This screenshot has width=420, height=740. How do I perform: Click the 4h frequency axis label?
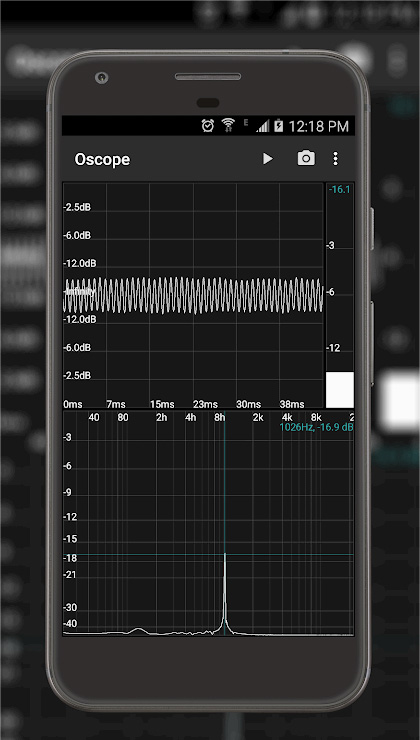point(190,418)
